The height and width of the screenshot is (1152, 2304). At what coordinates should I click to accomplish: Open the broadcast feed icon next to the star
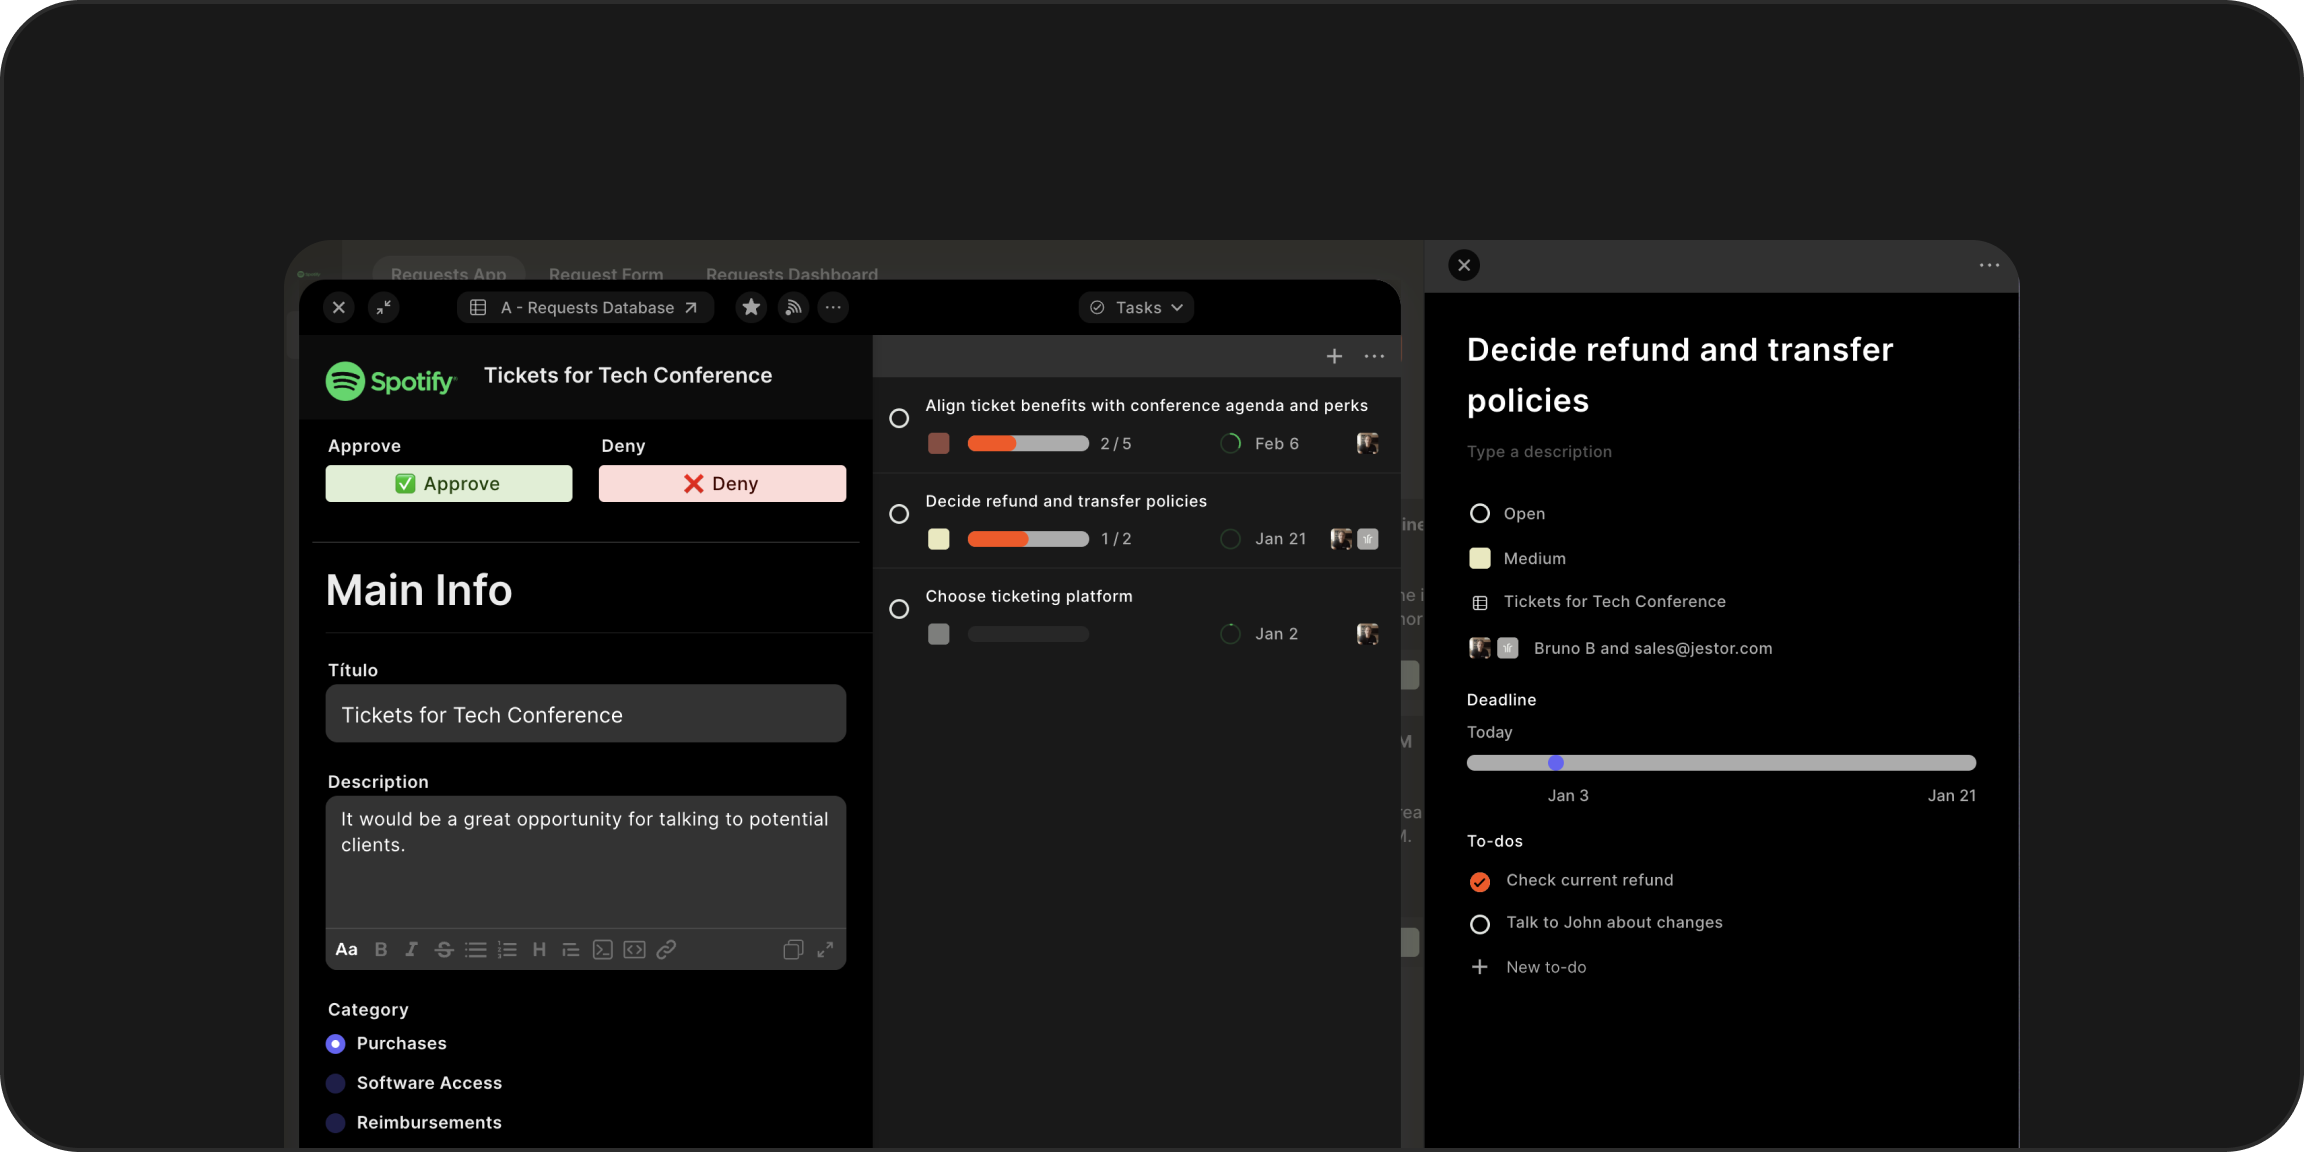792,307
